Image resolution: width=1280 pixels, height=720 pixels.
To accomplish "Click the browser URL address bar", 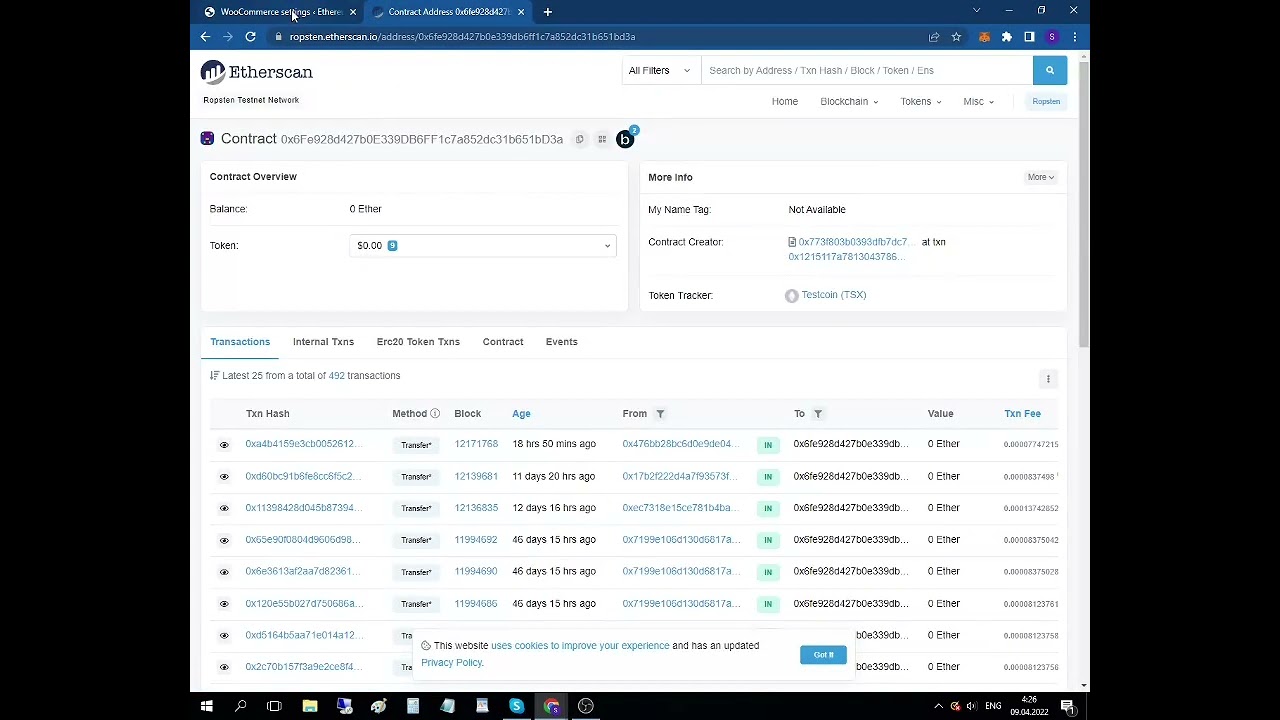I will [x=600, y=37].
